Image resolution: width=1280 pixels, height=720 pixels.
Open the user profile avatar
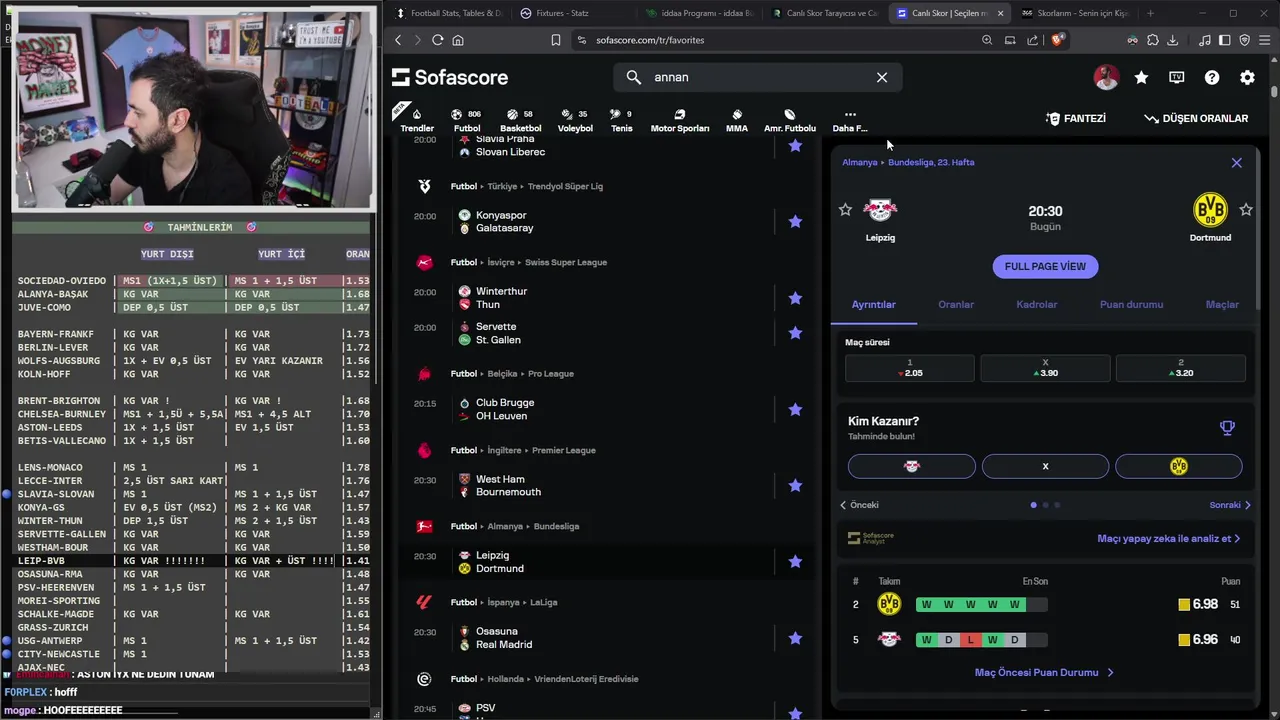tap(1106, 77)
